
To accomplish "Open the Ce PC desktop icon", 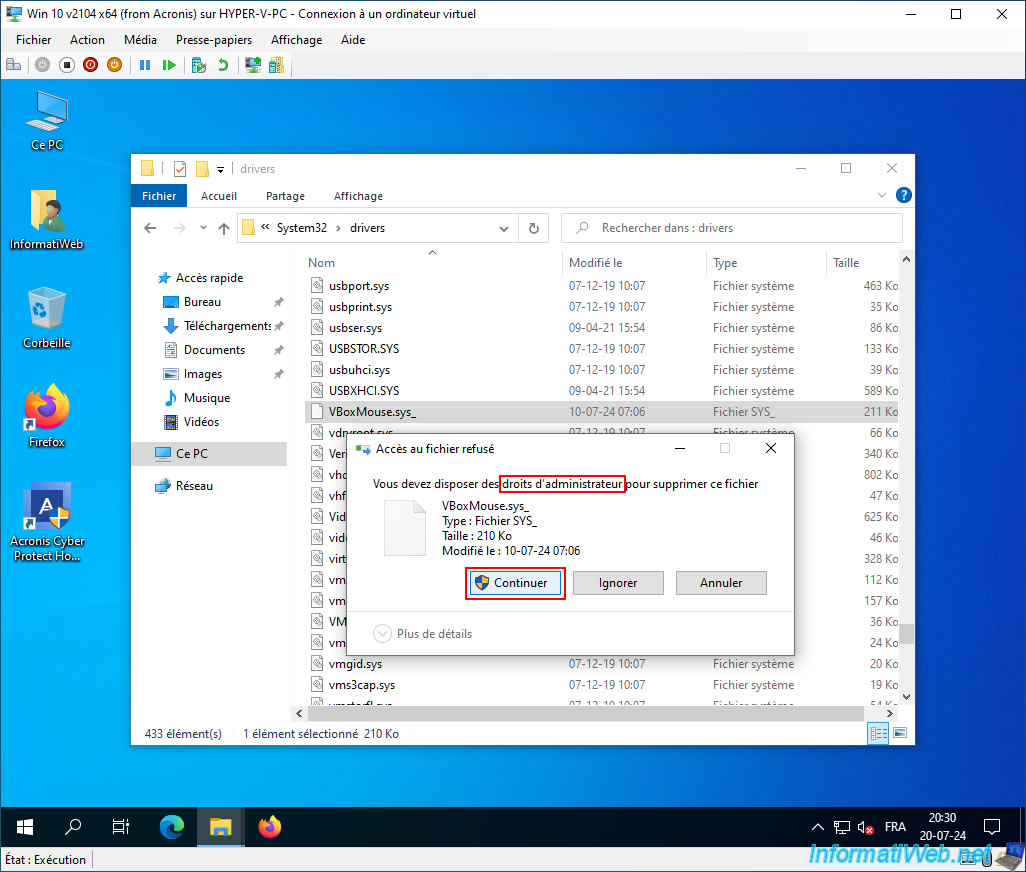I will 46,121.
